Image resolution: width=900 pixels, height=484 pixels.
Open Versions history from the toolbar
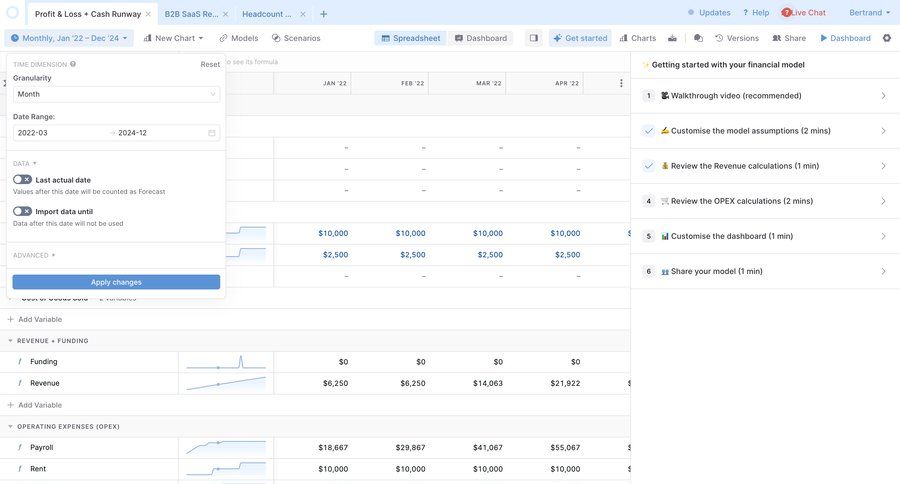pos(736,38)
